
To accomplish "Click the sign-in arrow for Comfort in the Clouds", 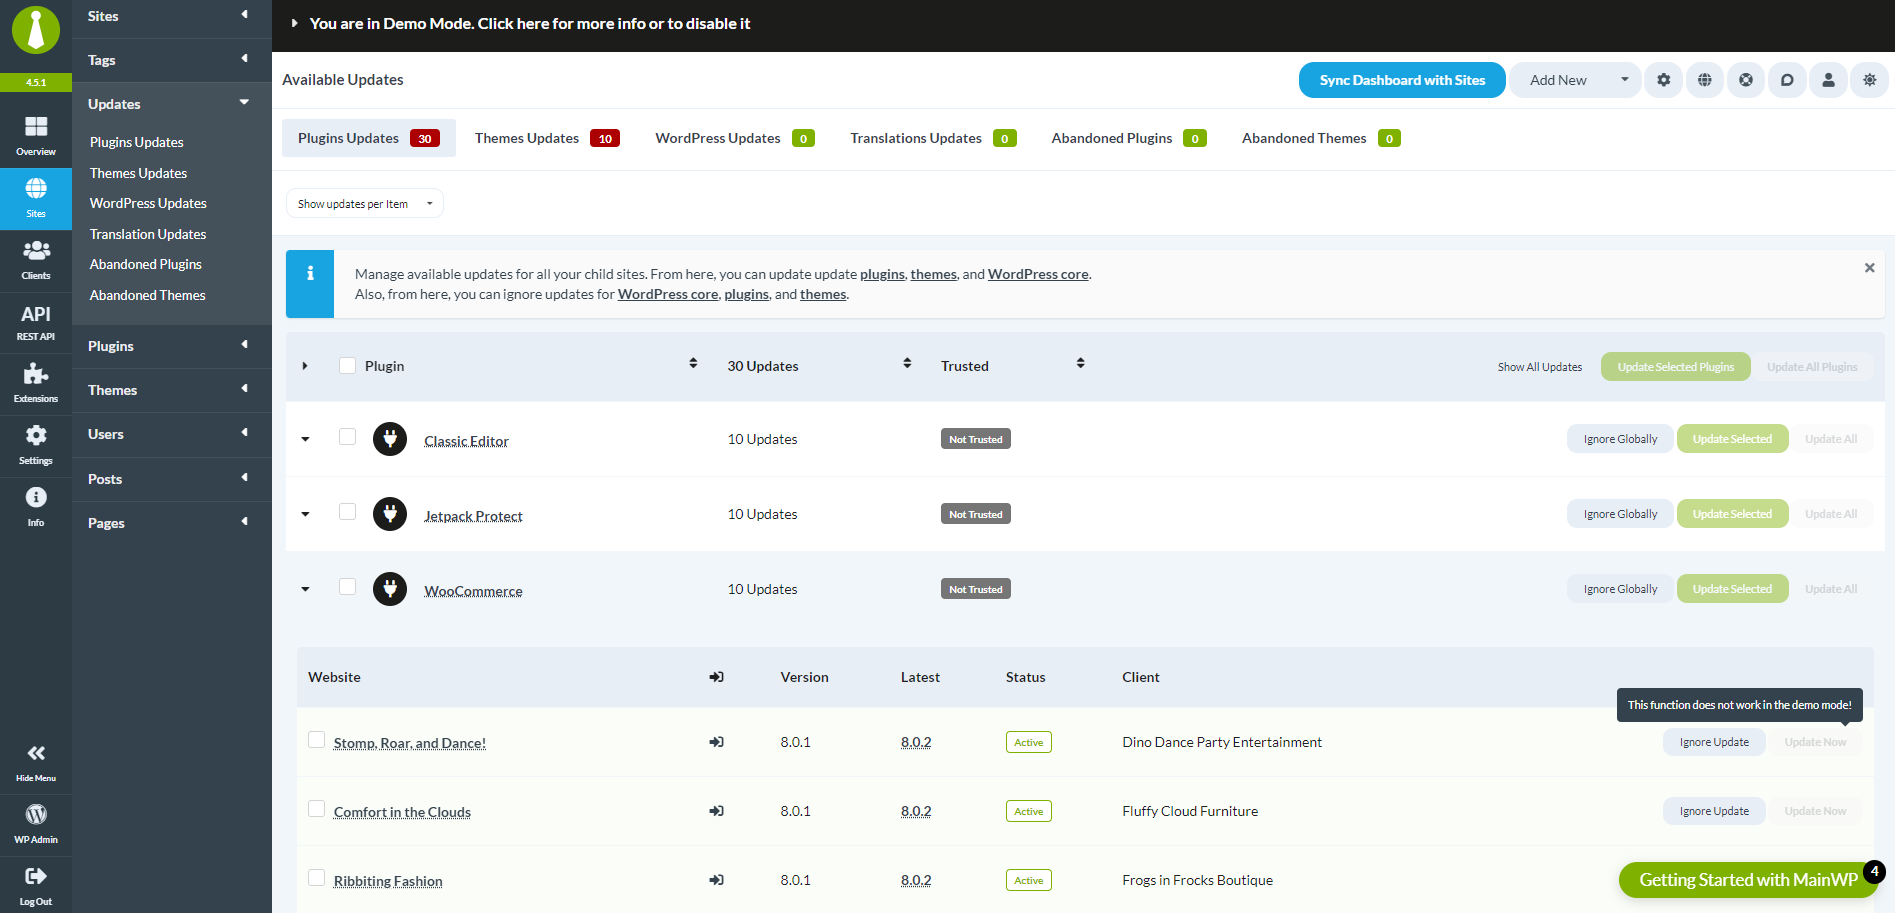I will [x=716, y=811].
